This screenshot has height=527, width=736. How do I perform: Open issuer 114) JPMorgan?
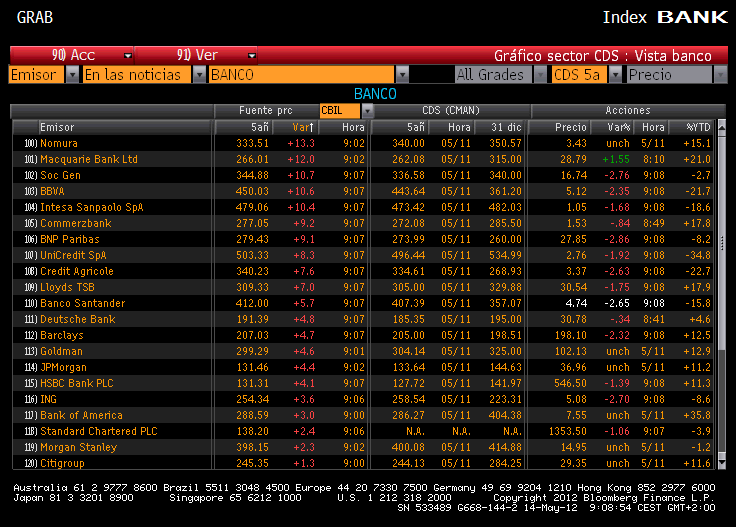63,367
